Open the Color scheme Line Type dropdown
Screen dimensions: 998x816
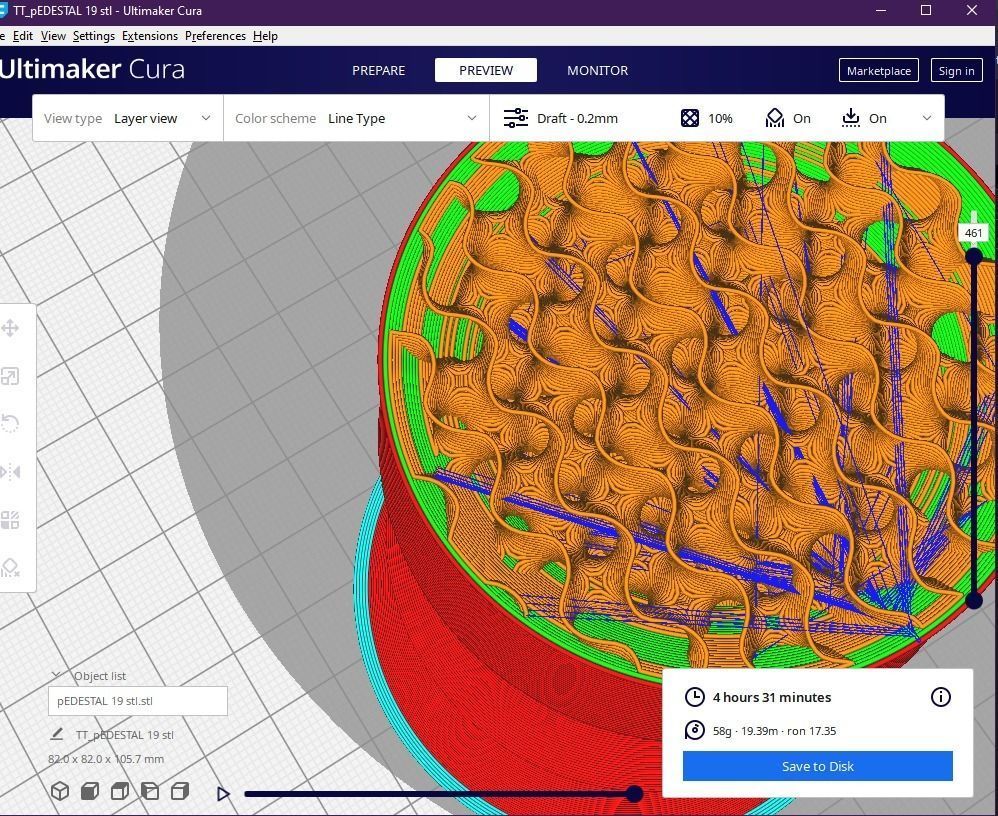pos(356,118)
